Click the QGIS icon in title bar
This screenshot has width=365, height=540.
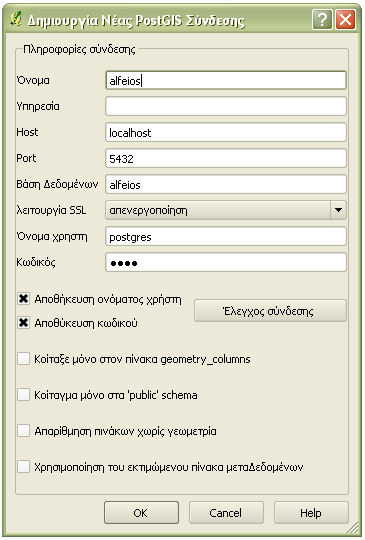point(15,19)
